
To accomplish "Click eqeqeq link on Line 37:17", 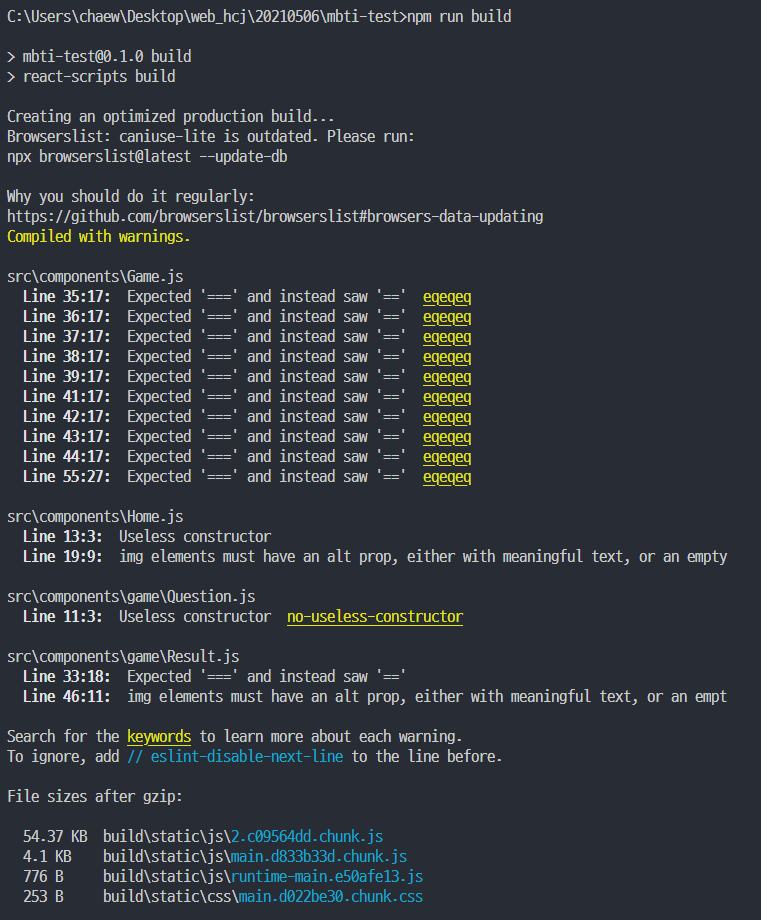I will click(x=447, y=337).
